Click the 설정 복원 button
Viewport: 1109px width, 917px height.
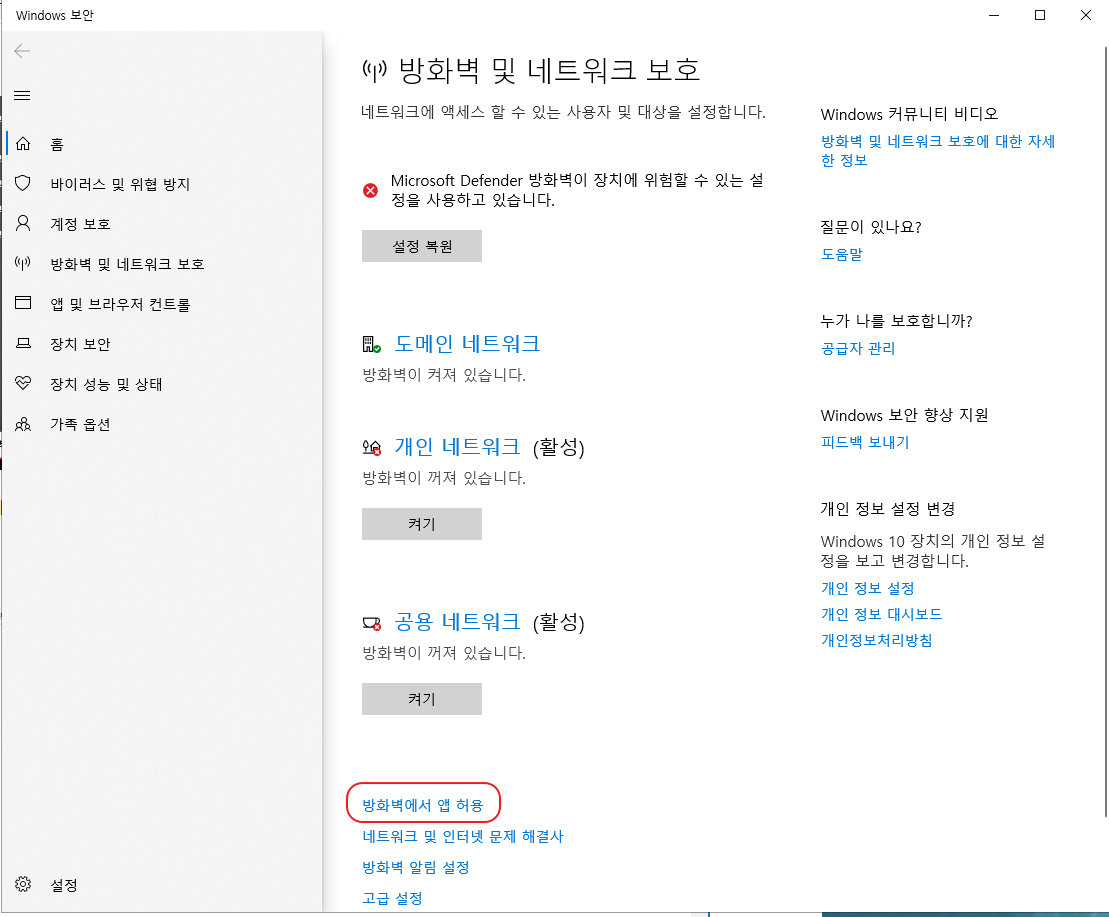[422, 246]
